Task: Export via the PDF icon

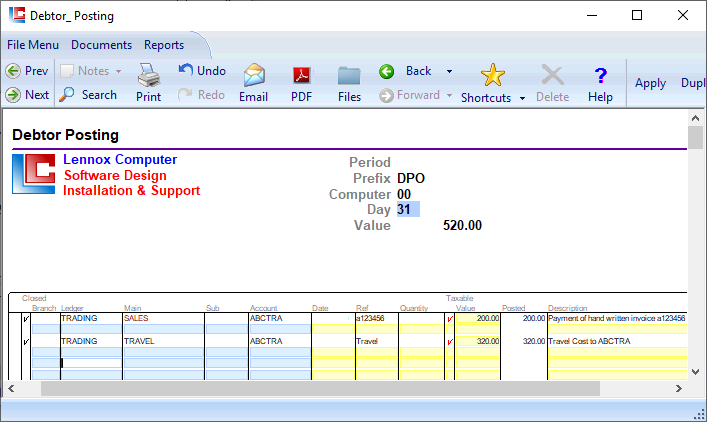Action: tap(301, 76)
